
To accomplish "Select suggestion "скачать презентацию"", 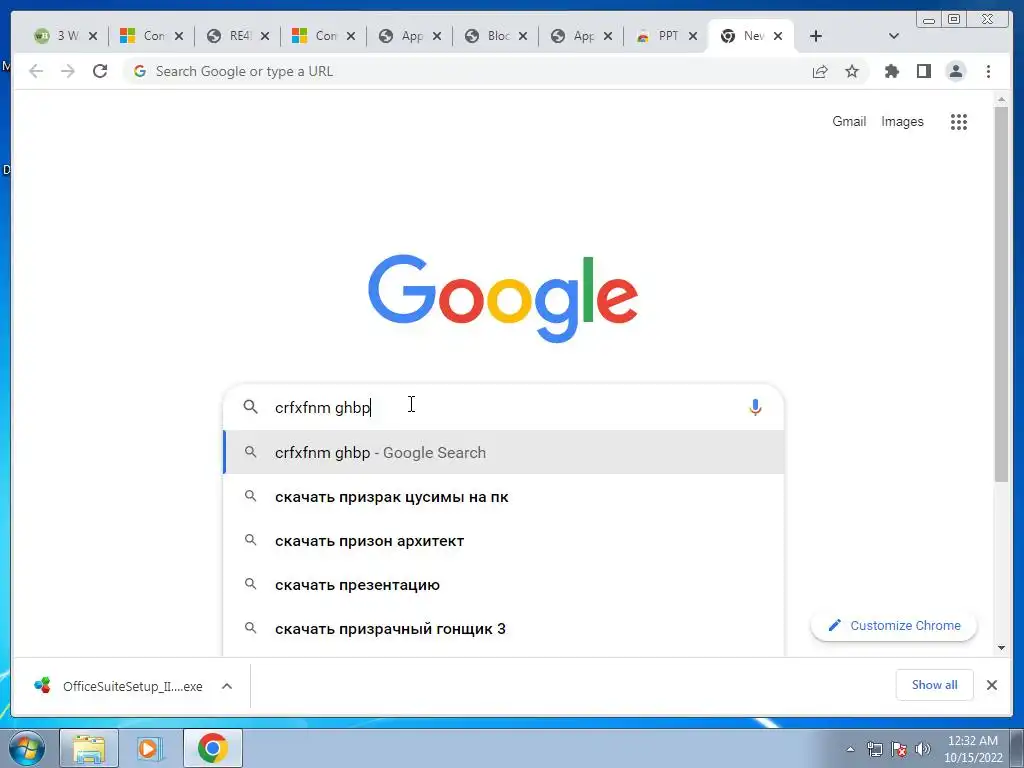I will pyautogui.click(x=504, y=584).
